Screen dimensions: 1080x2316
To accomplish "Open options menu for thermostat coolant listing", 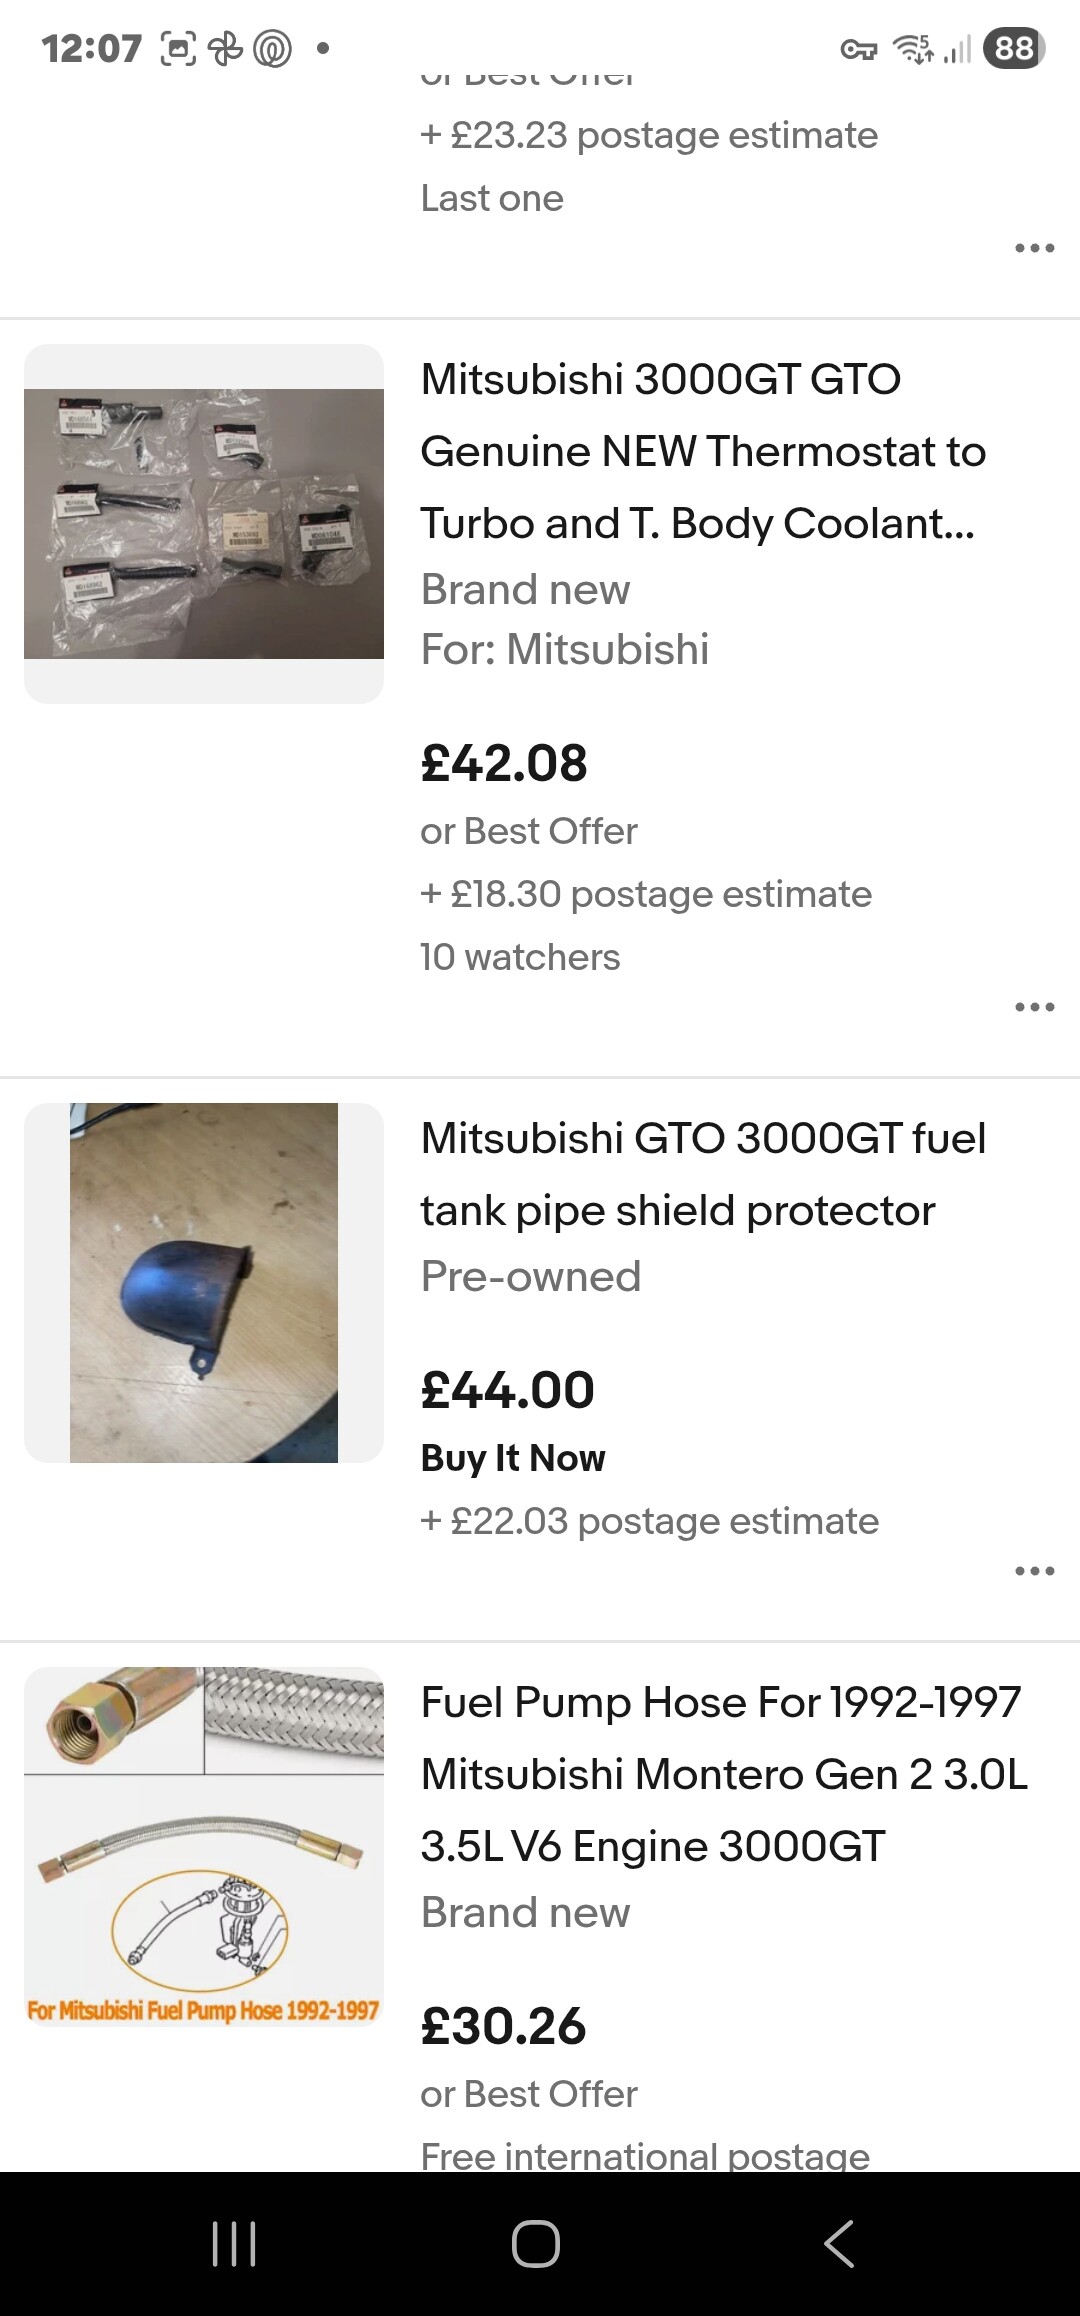I will click(1034, 1007).
